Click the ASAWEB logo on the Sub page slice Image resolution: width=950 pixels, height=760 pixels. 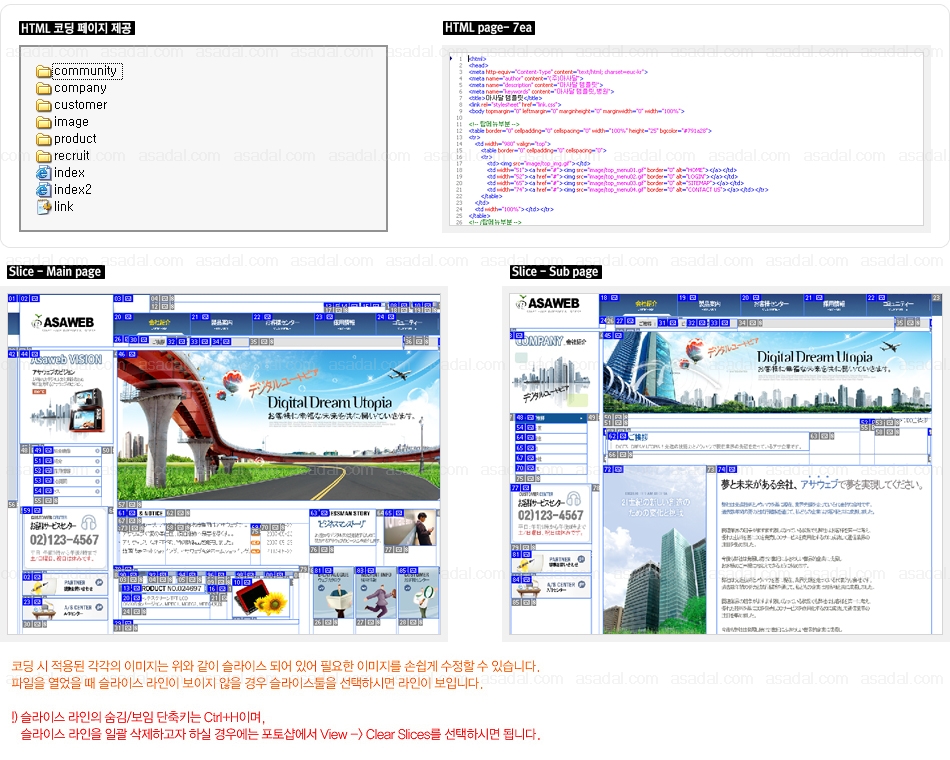click(548, 303)
